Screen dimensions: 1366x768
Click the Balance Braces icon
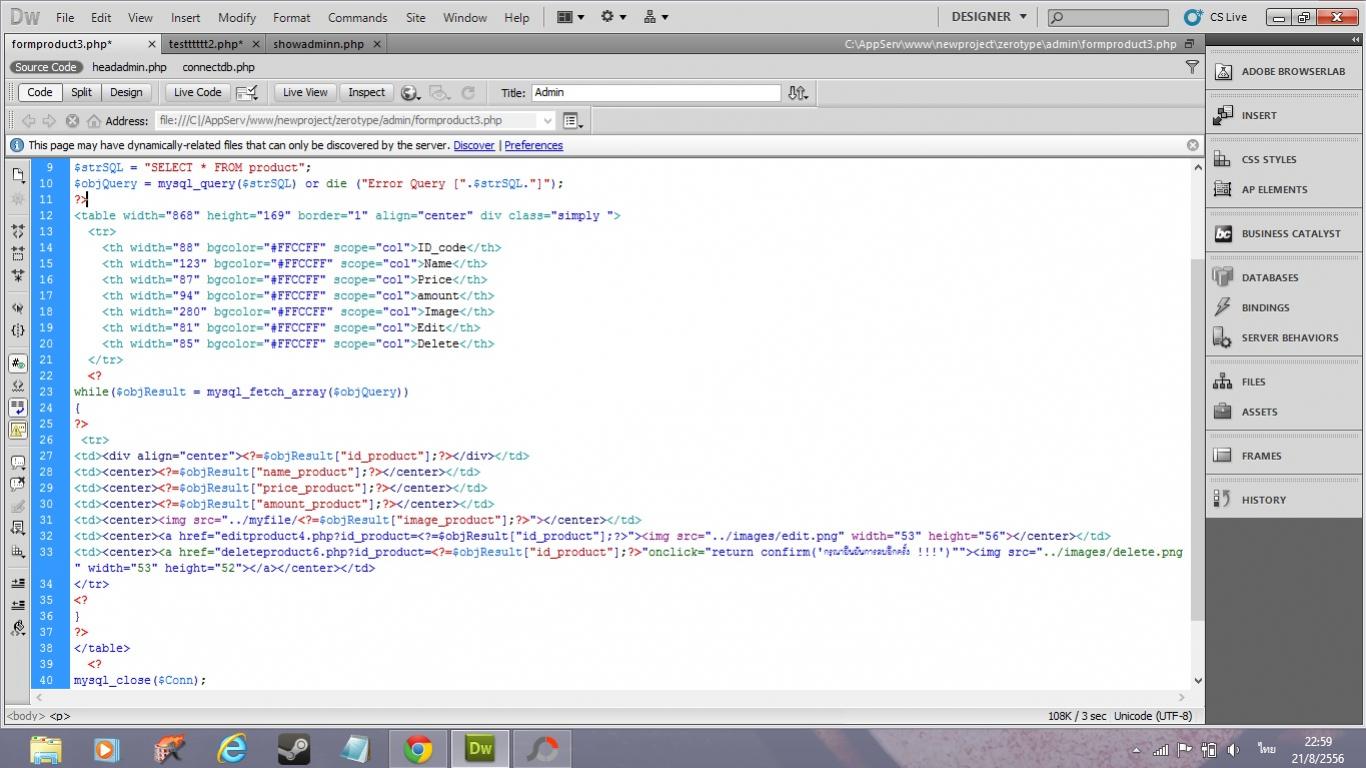coord(18,330)
